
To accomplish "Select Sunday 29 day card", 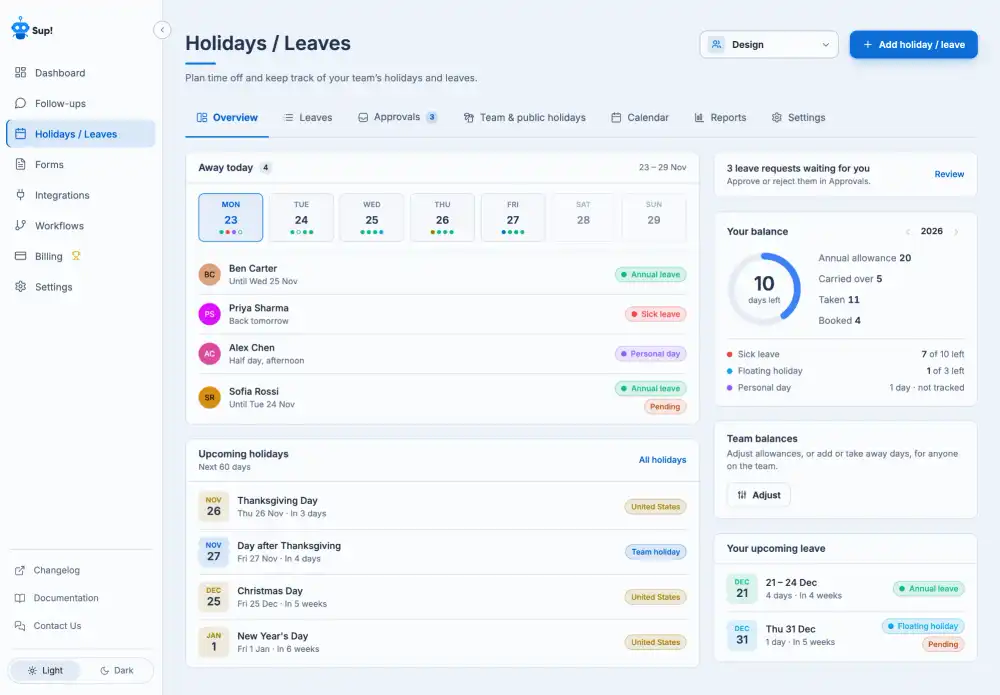I will pyautogui.click(x=654, y=217).
